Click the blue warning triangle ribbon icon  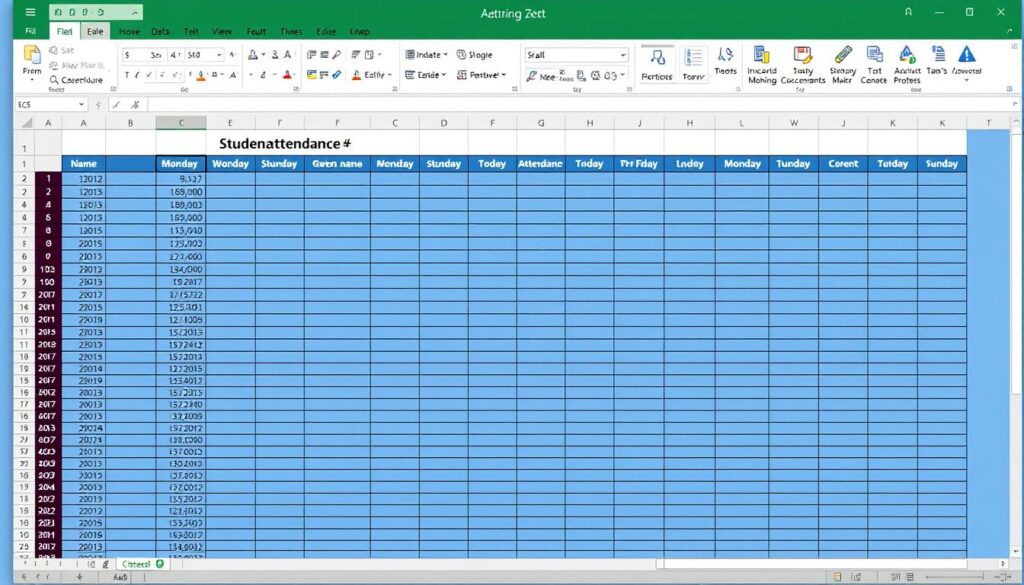pyautogui.click(x=967, y=54)
